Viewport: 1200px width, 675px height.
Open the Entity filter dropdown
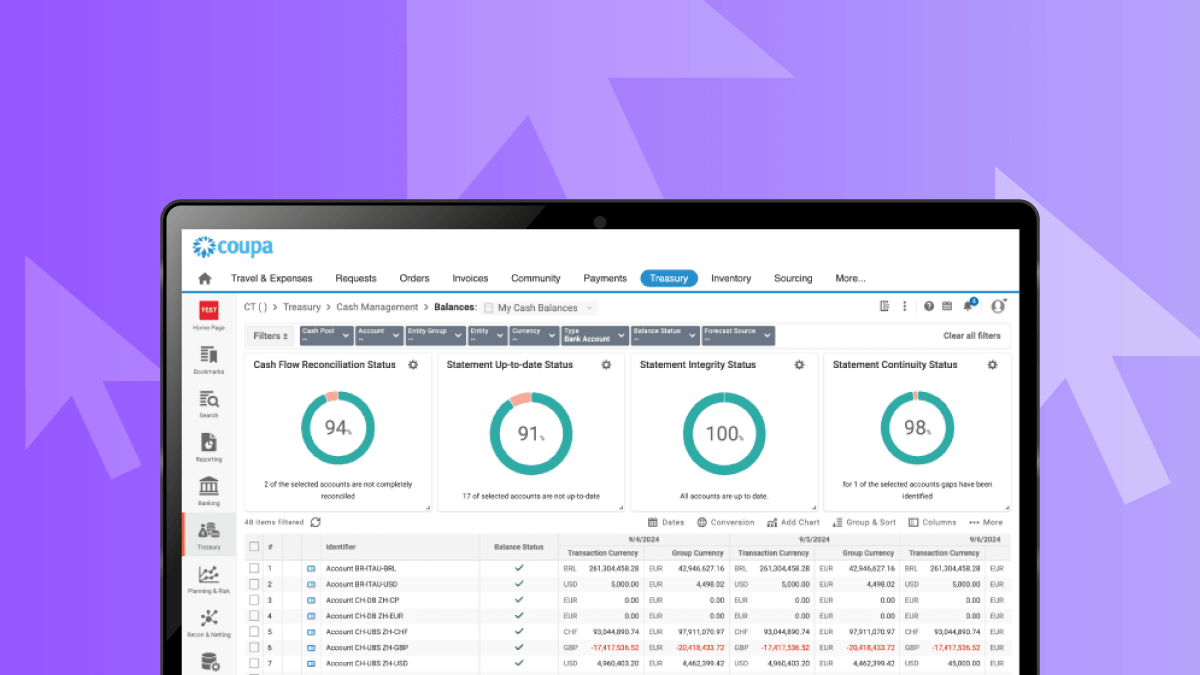coord(486,335)
